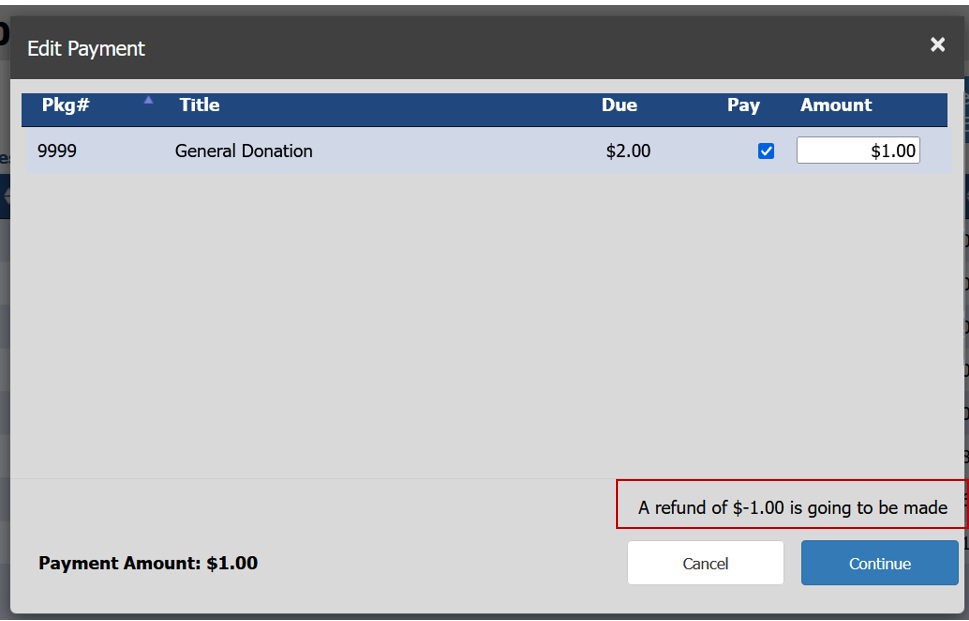Click the refund notice message
The image size is (969, 621).
coord(792,508)
